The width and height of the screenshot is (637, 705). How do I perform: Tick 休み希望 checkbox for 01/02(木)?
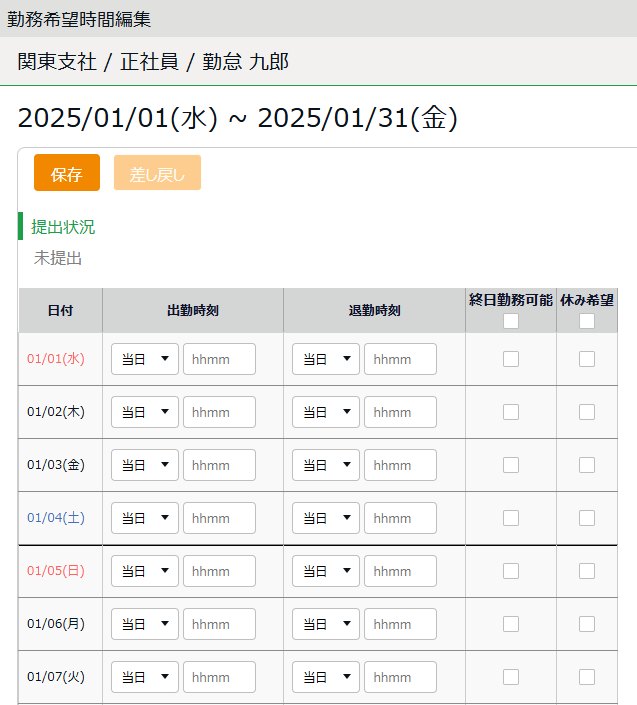(587, 412)
